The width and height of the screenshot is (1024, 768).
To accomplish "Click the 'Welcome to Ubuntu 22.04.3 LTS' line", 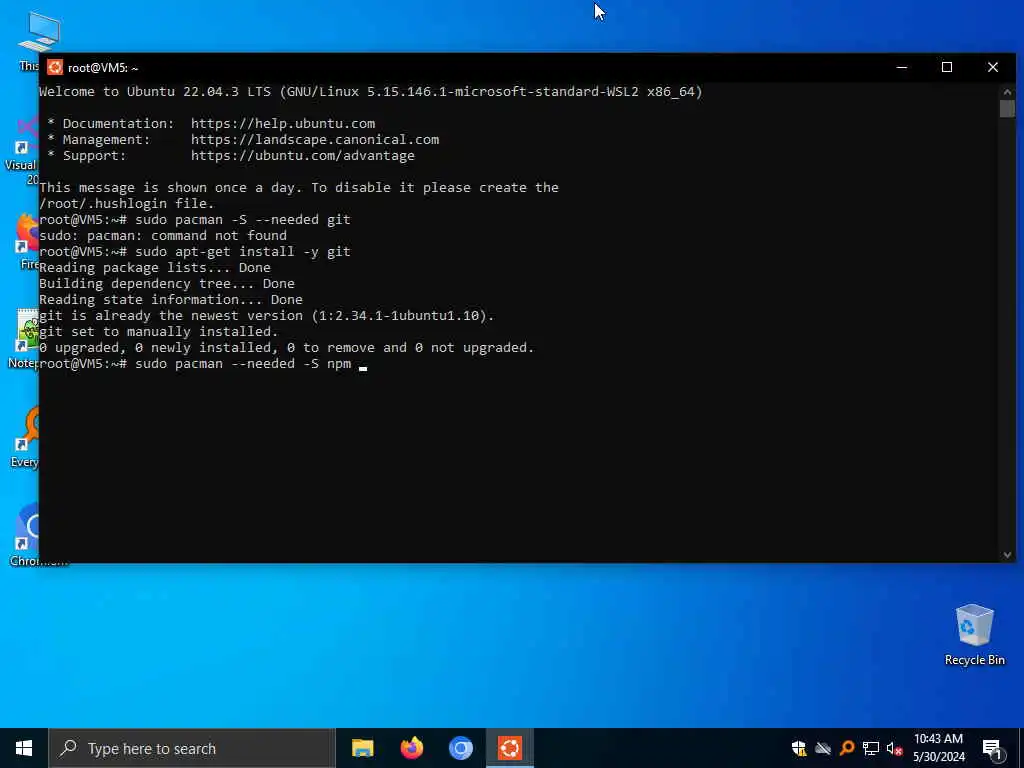I will click(x=370, y=91).
